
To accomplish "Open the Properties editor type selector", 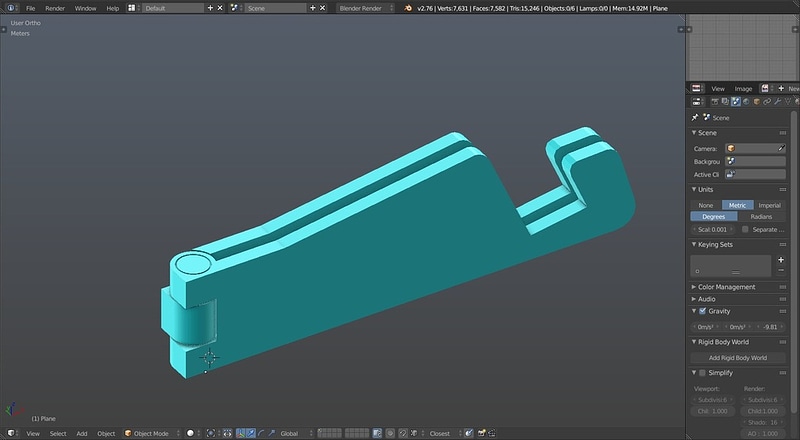I will pyautogui.click(x=696, y=102).
